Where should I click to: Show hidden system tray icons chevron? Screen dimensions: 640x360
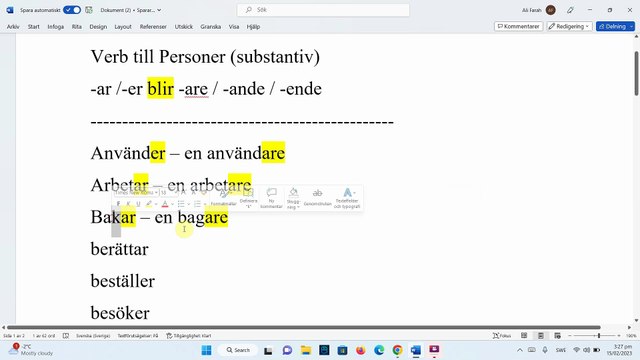520,350
